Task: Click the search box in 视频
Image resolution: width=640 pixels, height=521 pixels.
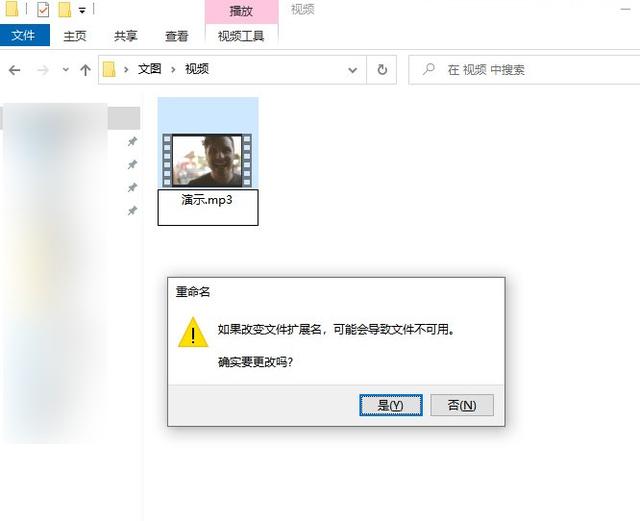Action: click(524, 70)
